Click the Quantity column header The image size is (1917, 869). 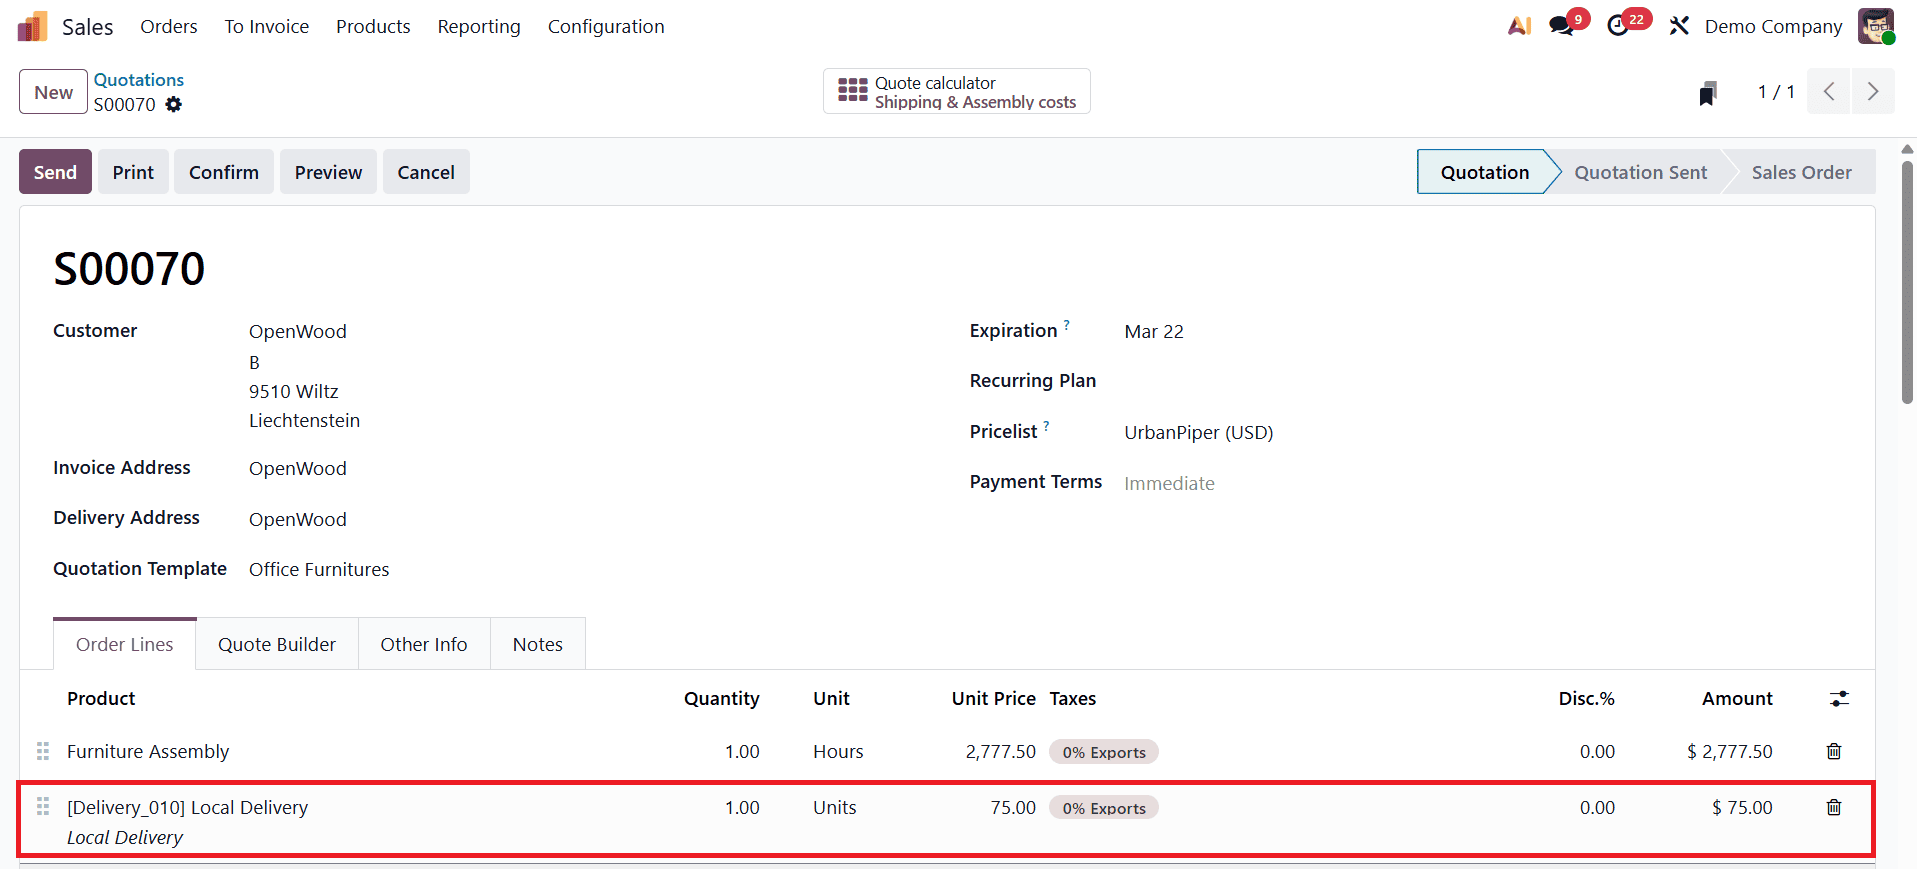pos(721,698)
